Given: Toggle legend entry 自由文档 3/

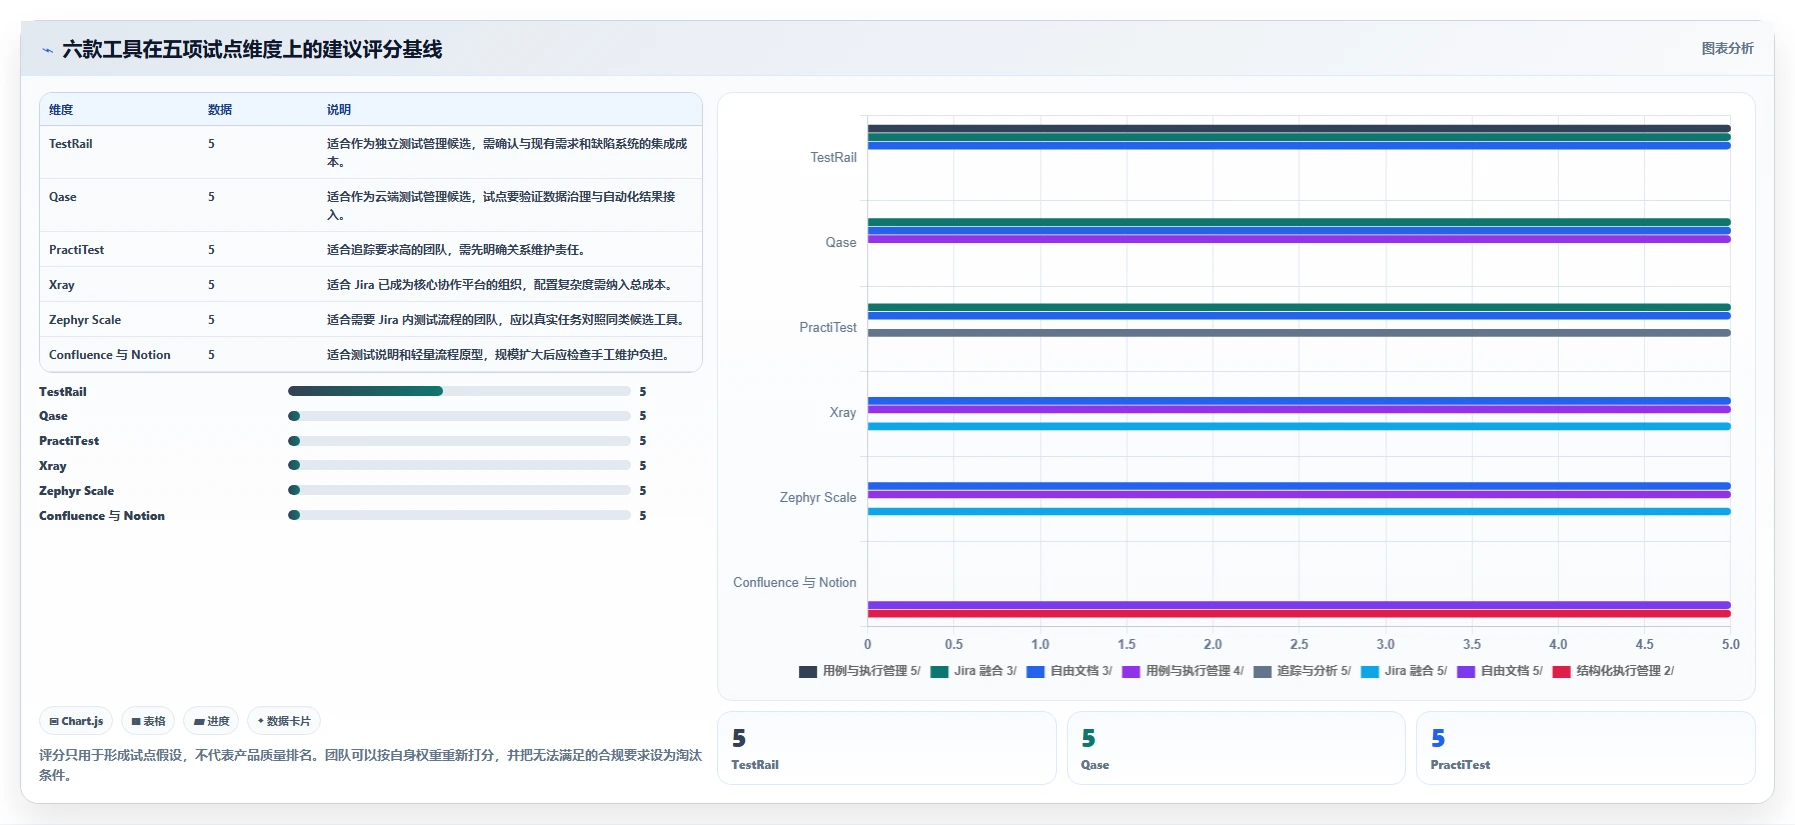Looking at the screenshot, I should click(x=1069, y=671).
